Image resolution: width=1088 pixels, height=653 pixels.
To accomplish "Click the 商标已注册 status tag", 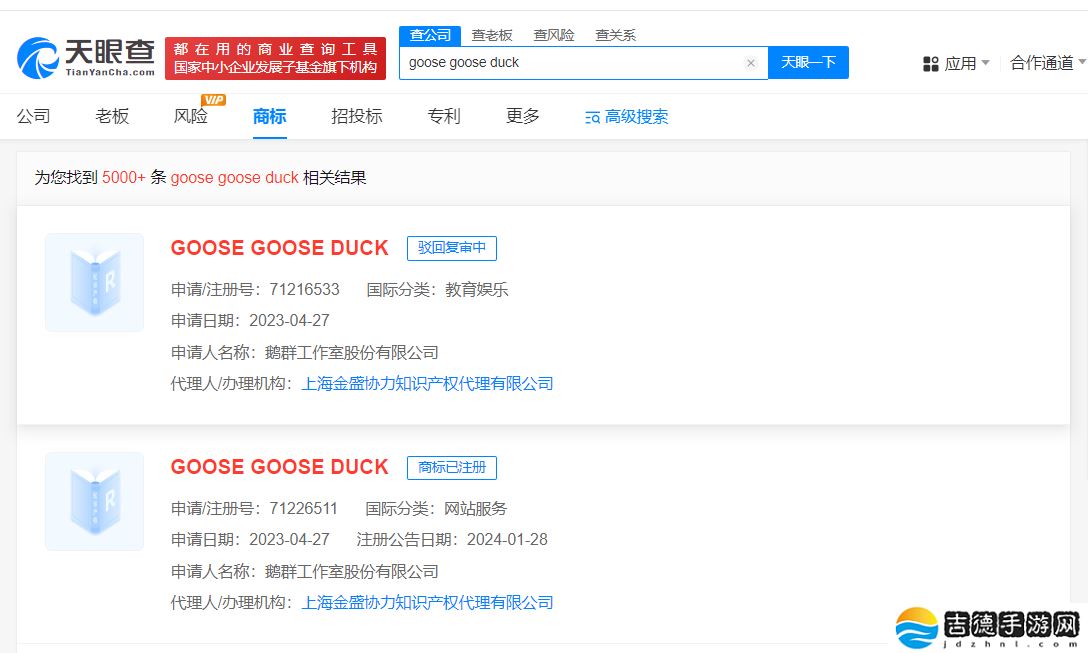I will (451, 467).
